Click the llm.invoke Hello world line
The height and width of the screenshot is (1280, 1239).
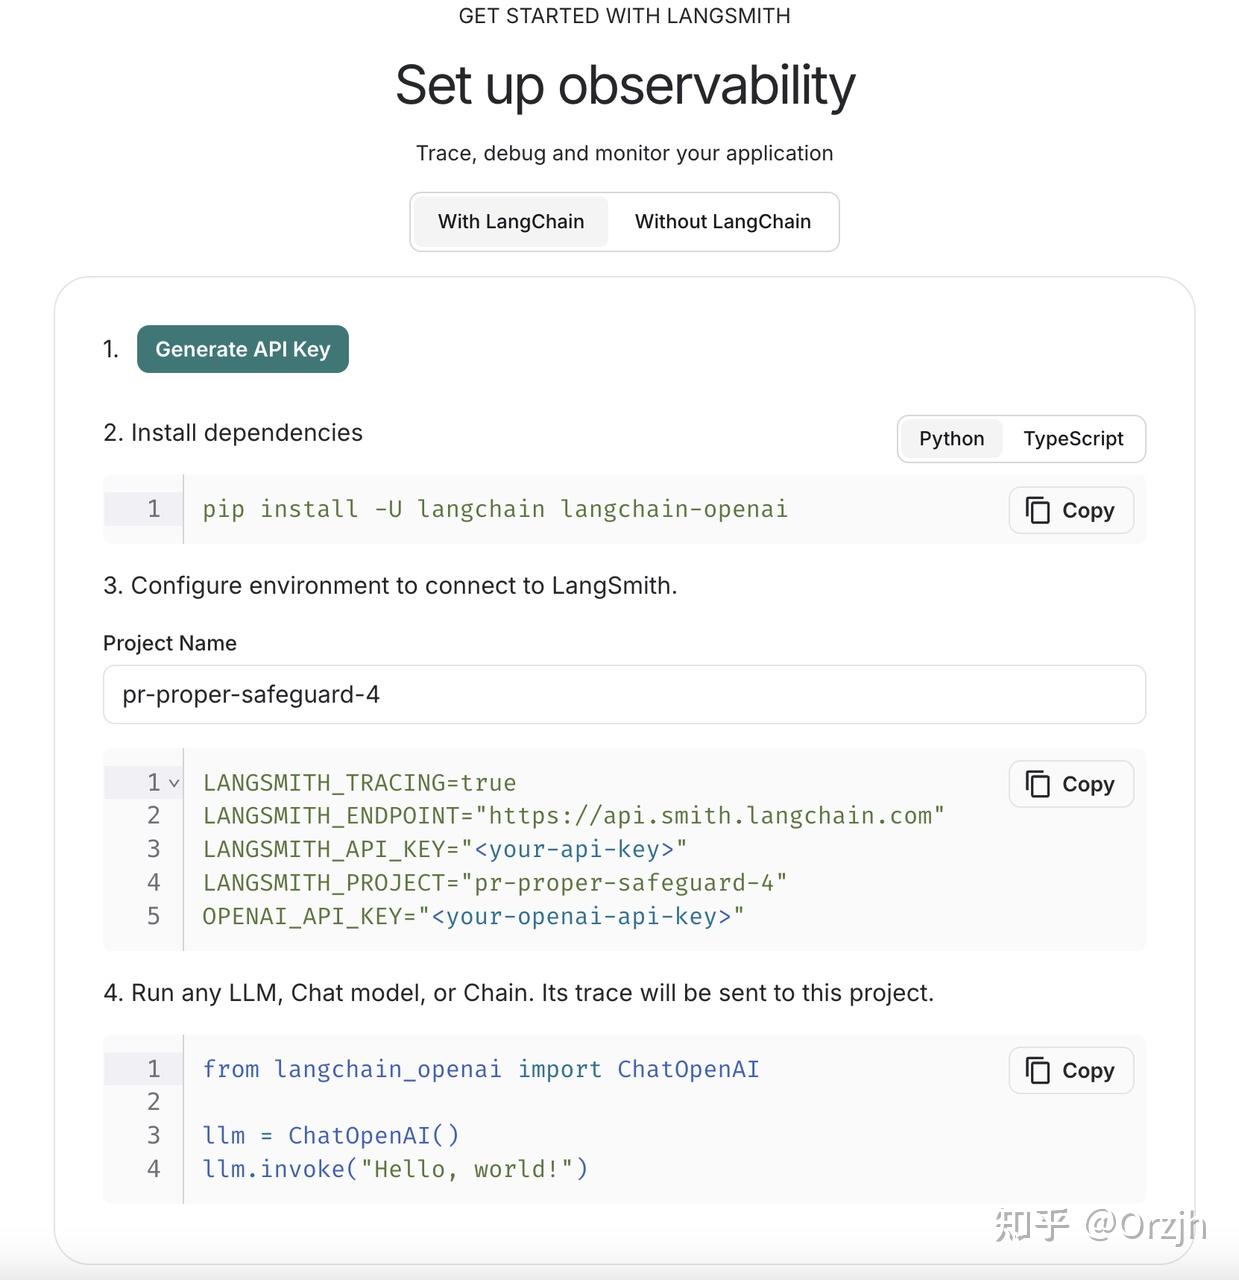click(x=395, y=1169)
